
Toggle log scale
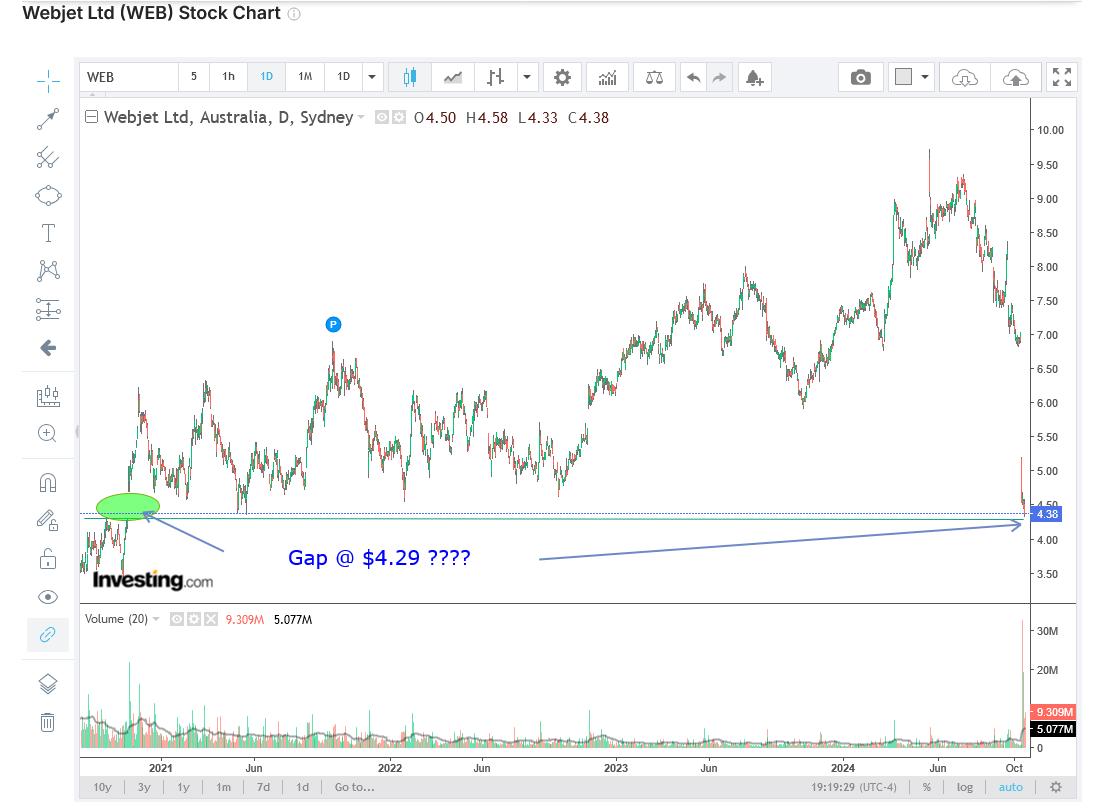(x=965, y=787)
